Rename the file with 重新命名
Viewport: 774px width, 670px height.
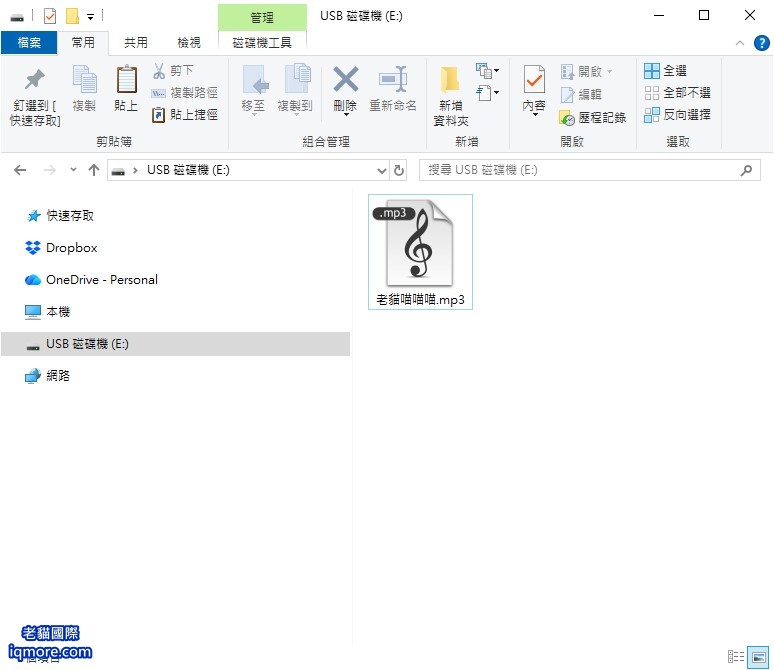point(393,89)
